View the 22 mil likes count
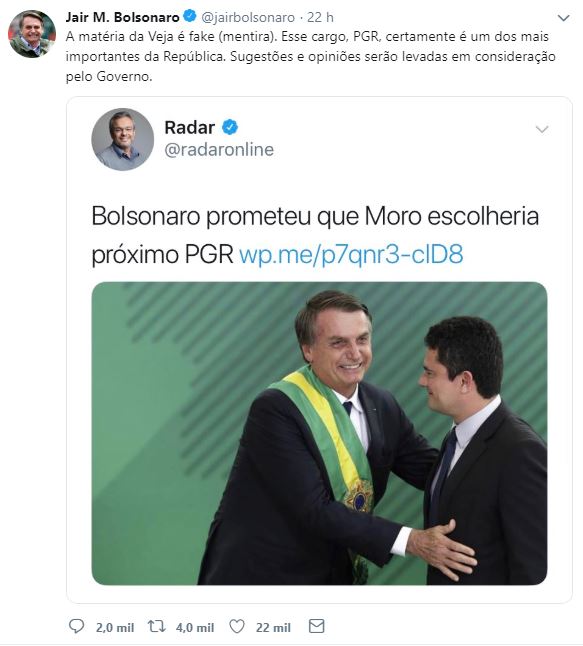This screenshot has height=646, width=583. point(273,627)
